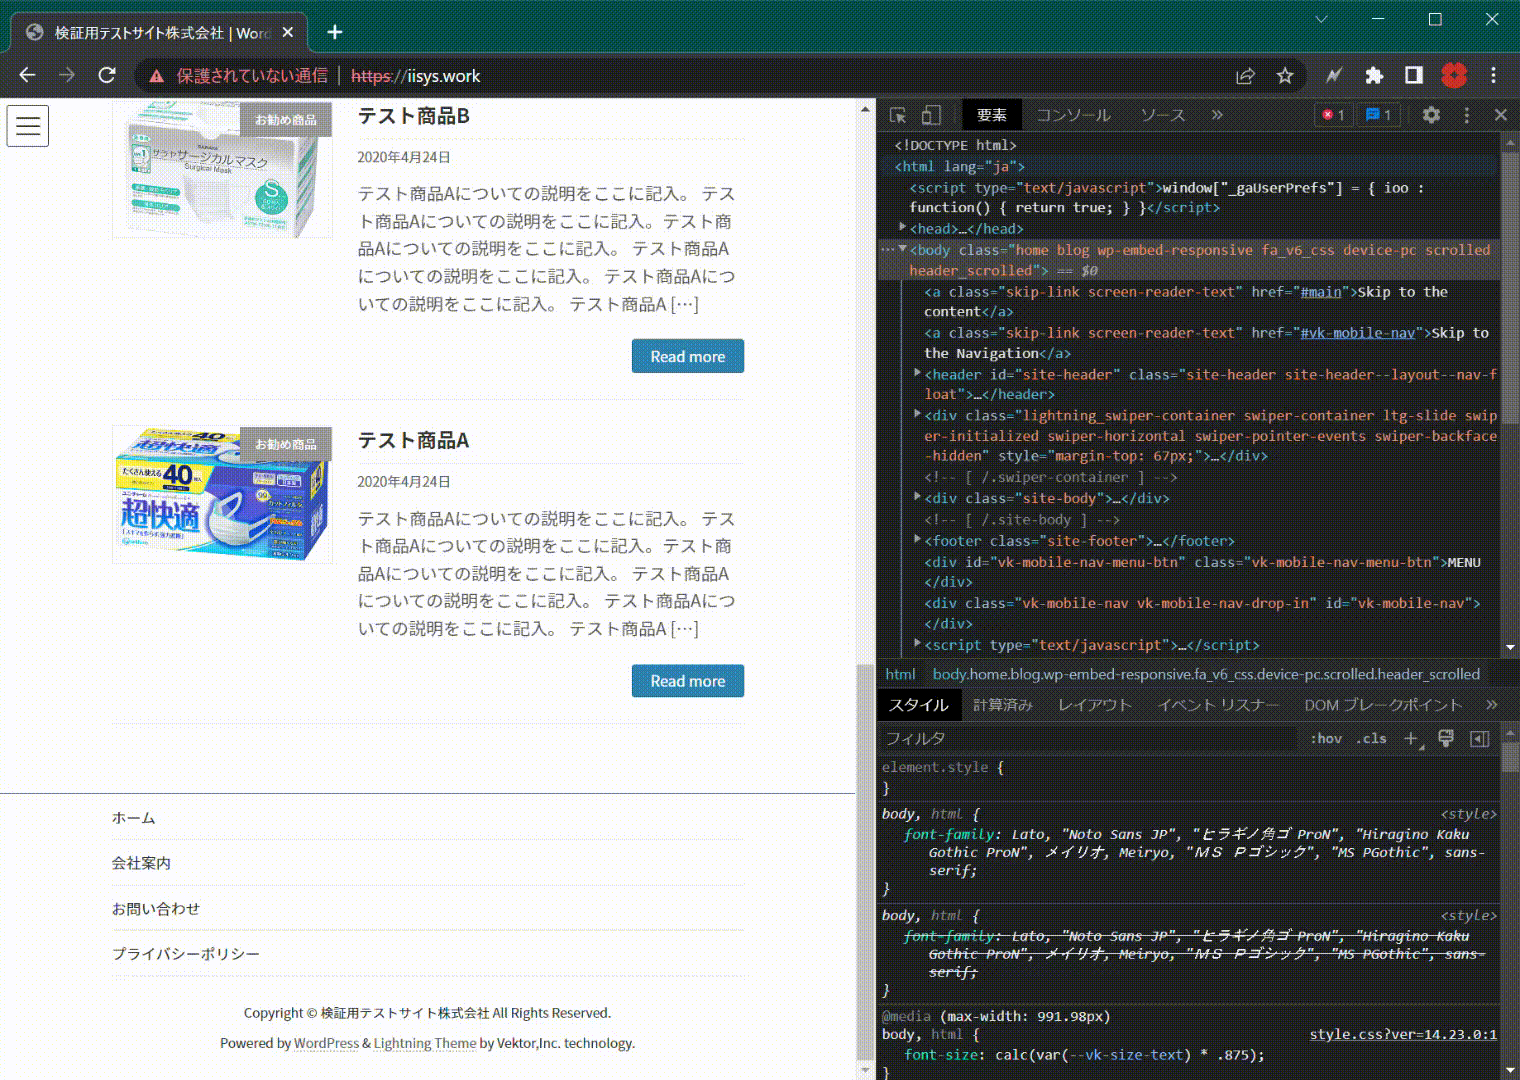
Task: Click Read more for テスト商品A
Action: pyautogui.click(x=688, y=681)
